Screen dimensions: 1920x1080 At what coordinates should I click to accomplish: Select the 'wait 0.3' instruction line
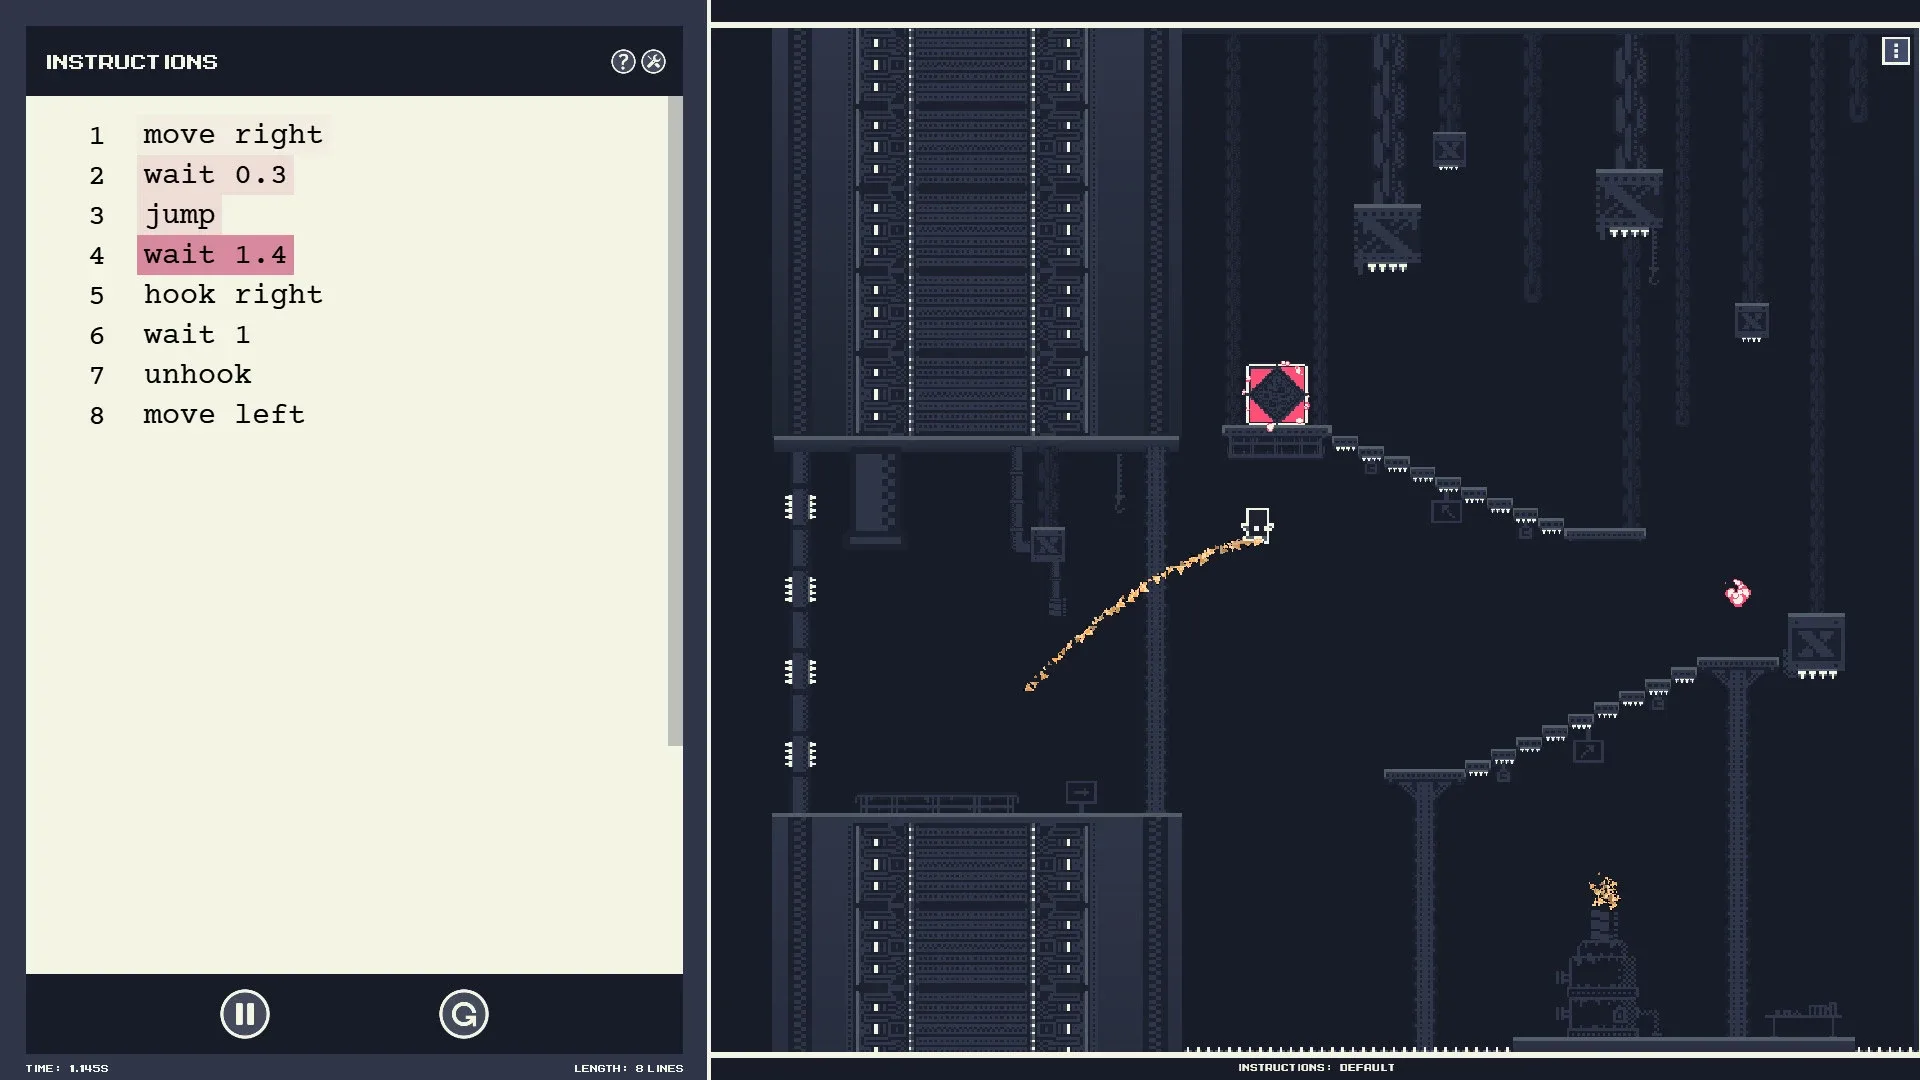(214, 175)
